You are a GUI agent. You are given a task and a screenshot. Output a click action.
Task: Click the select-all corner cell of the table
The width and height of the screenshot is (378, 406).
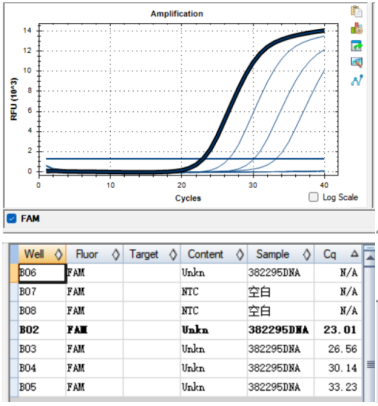coord(14,254)
